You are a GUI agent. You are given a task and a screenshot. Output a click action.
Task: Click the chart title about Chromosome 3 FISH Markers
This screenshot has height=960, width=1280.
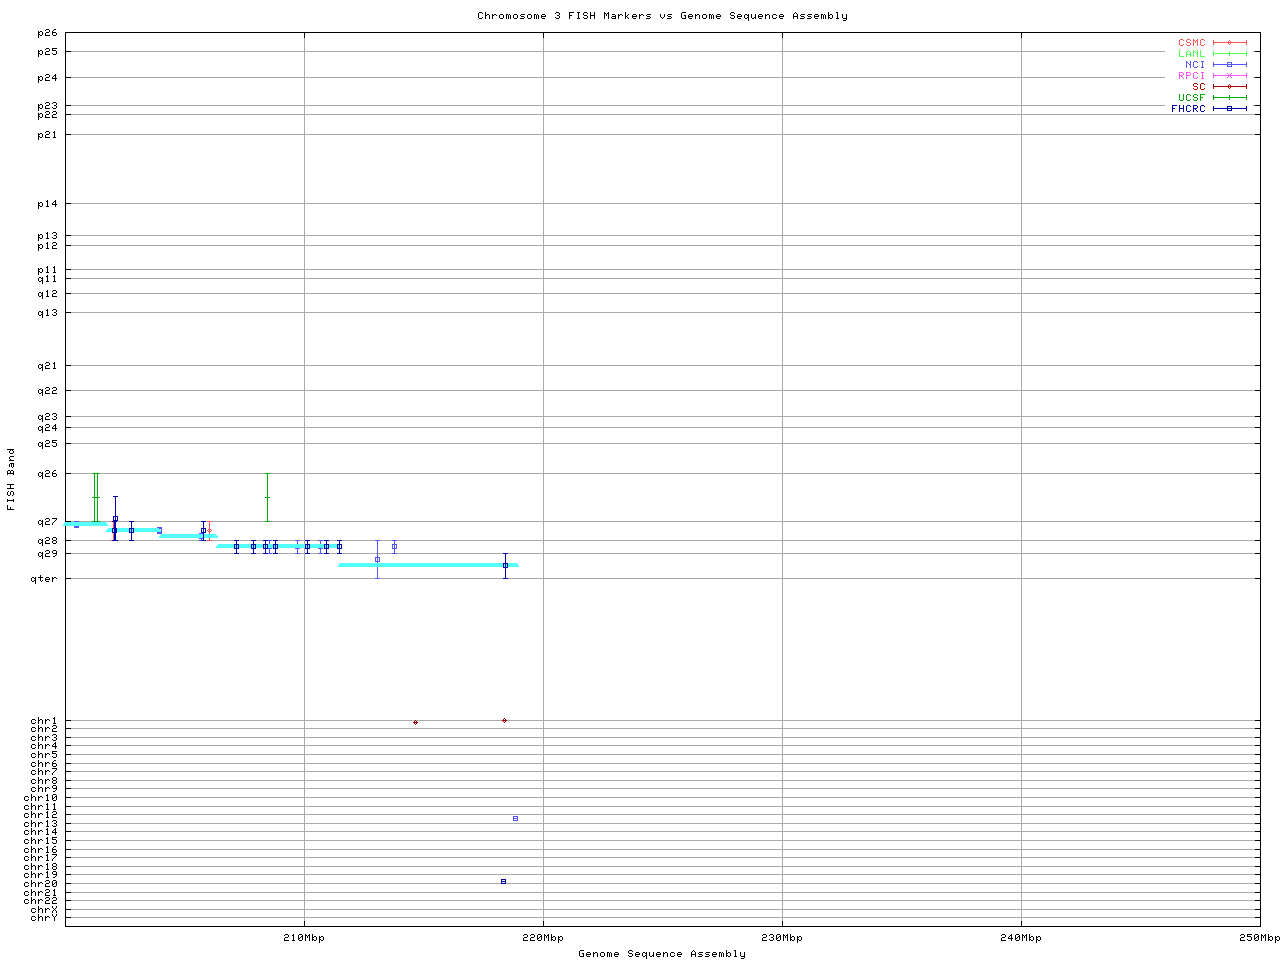[x=662, y=16]
